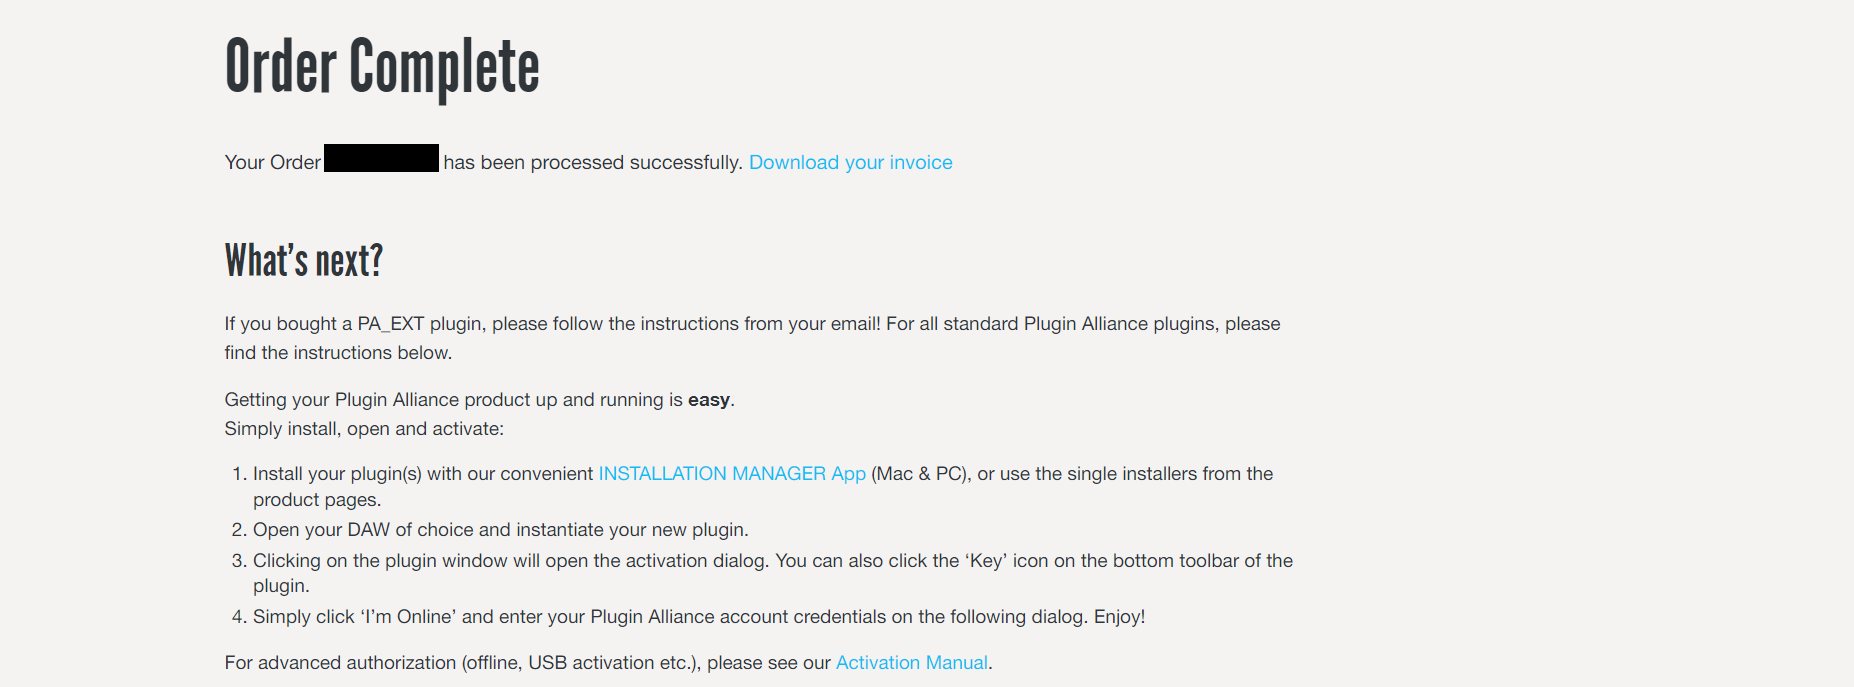
Task: Click the bold word 'easy'
Action: tap(708, 400)
